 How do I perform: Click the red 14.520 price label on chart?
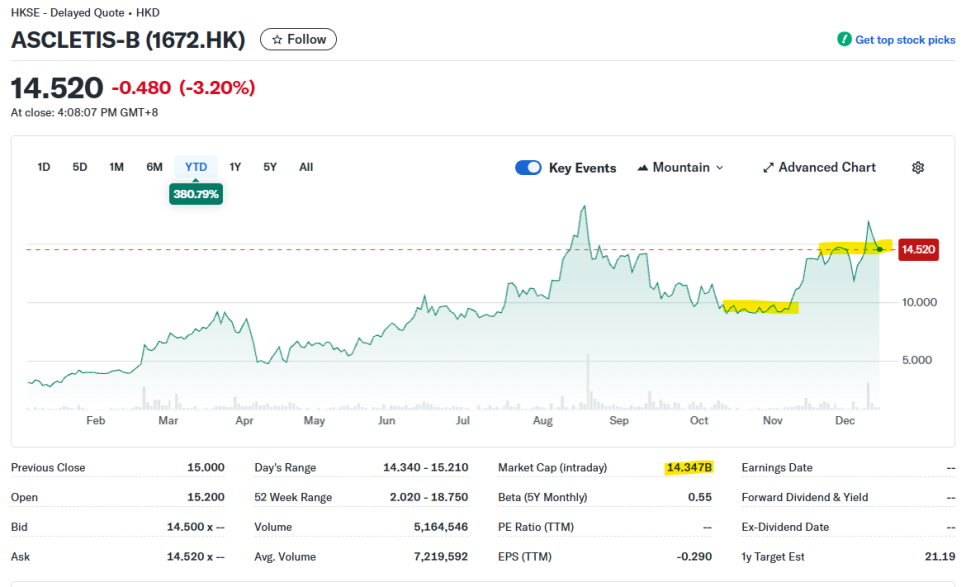(x=917, y=249)
